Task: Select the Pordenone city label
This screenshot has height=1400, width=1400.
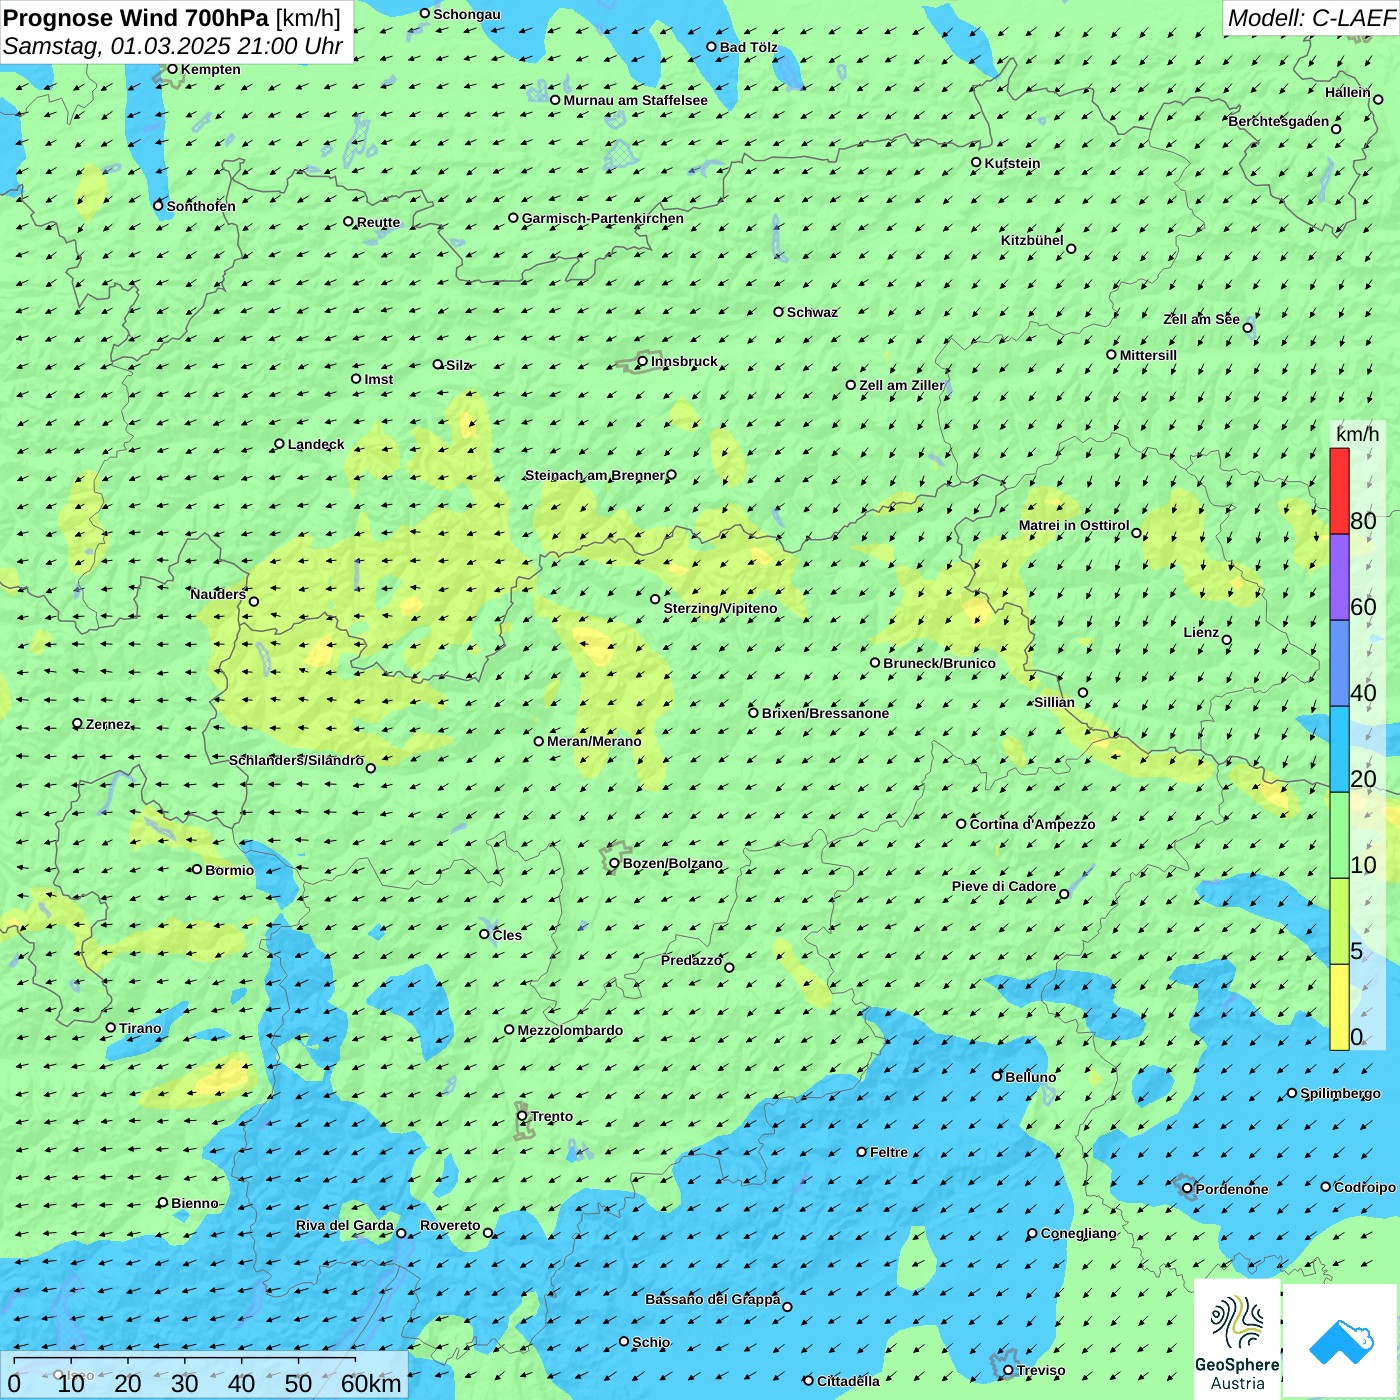Action: (x=1232, y=1189)
